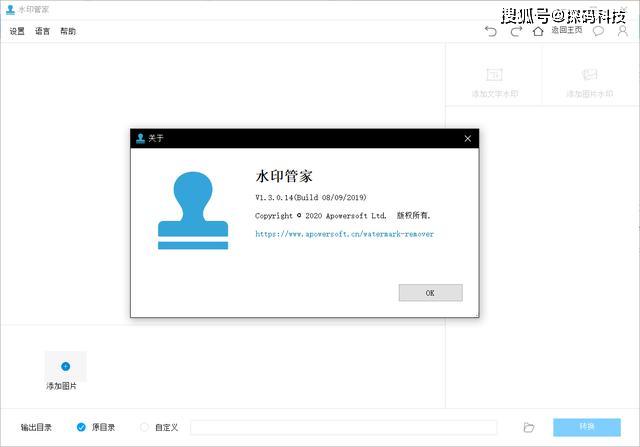Click the 转换 convert button

tap(587, 427)
